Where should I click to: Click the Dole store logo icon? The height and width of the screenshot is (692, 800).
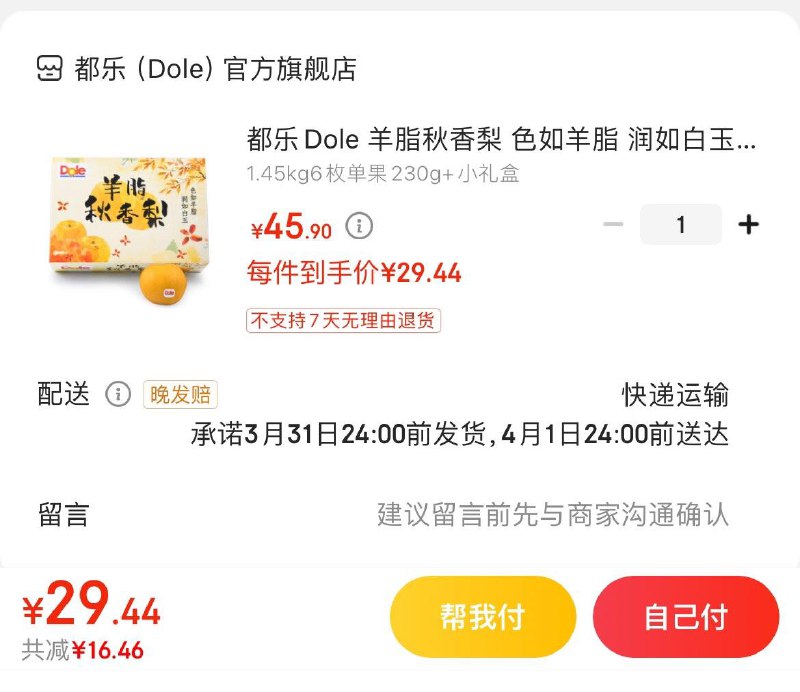click(x=47, y=69)
